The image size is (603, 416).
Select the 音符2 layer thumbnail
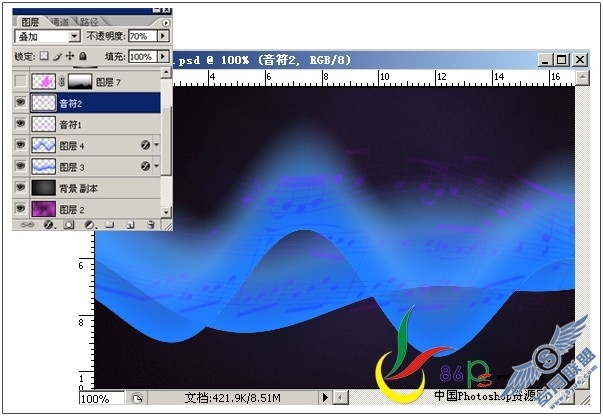(x=43, y=103)
